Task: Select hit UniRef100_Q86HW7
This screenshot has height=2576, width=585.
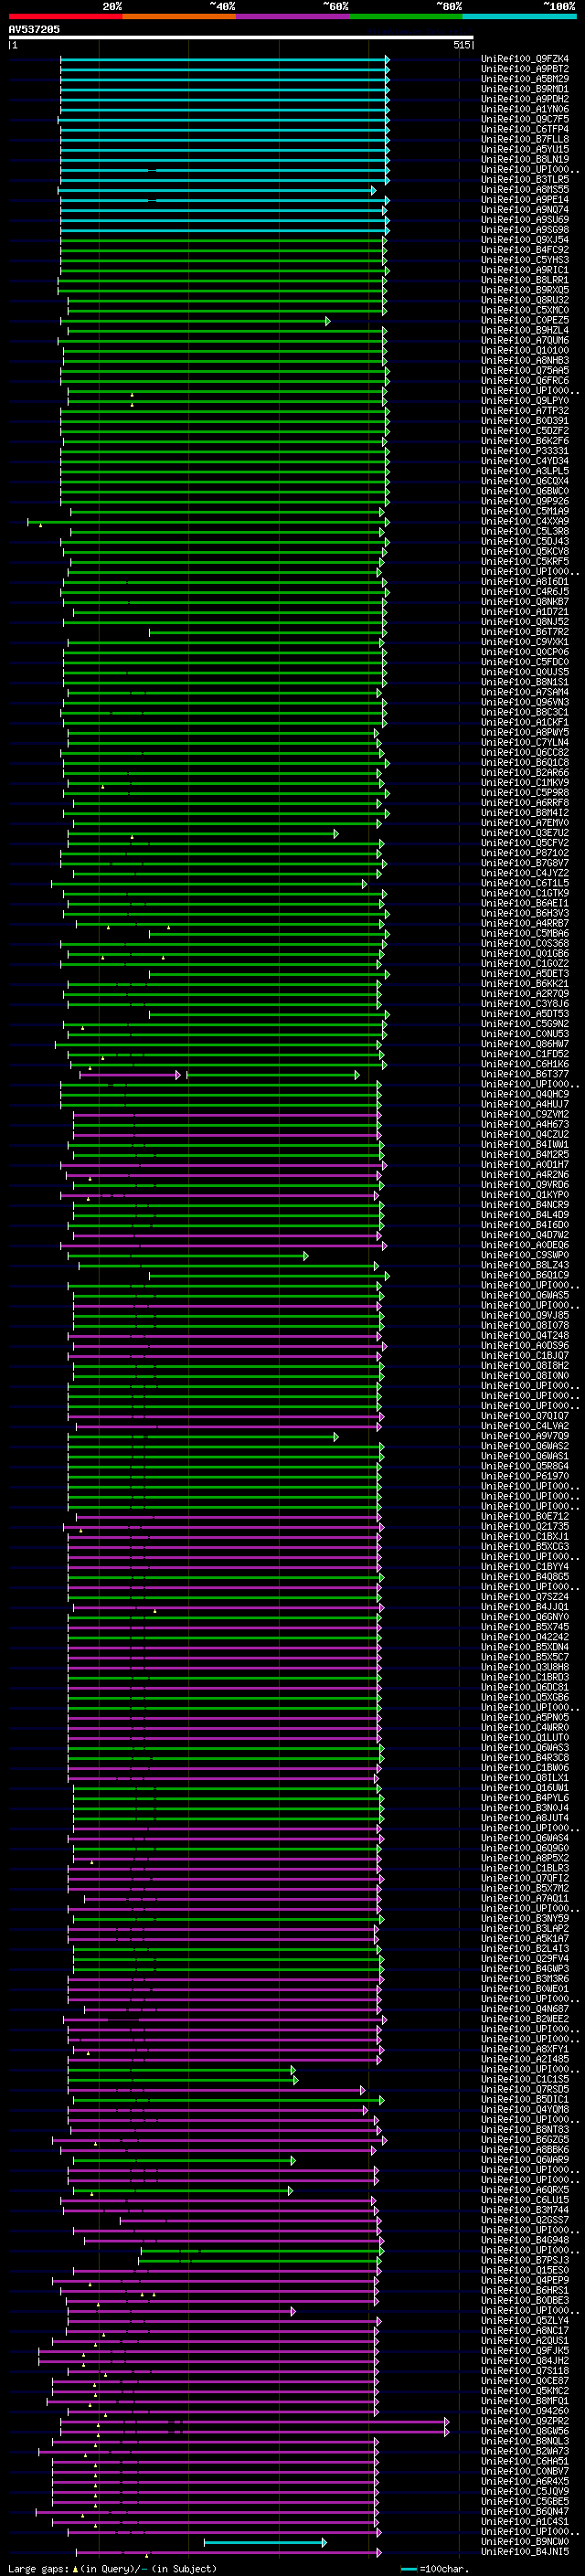Action: [x=525, y=1045]
